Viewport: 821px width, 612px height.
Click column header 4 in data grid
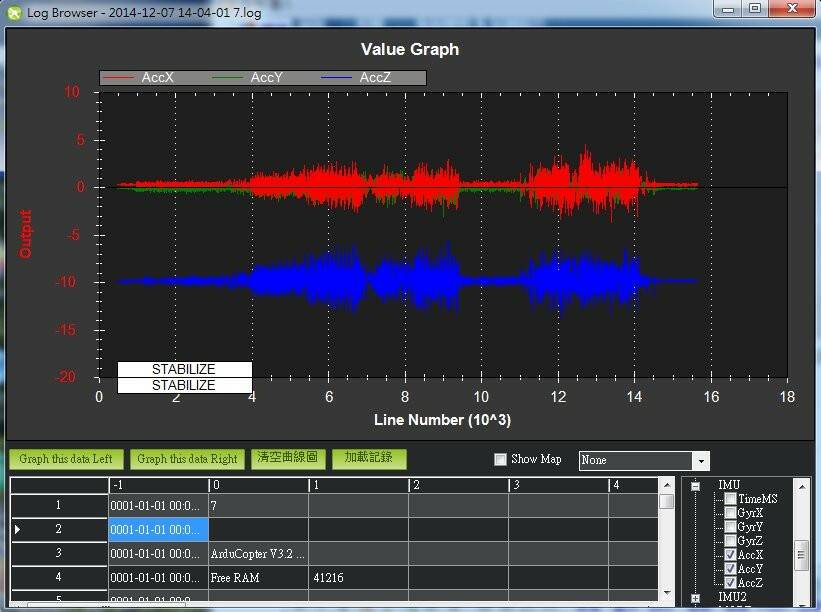pos(634,485)
